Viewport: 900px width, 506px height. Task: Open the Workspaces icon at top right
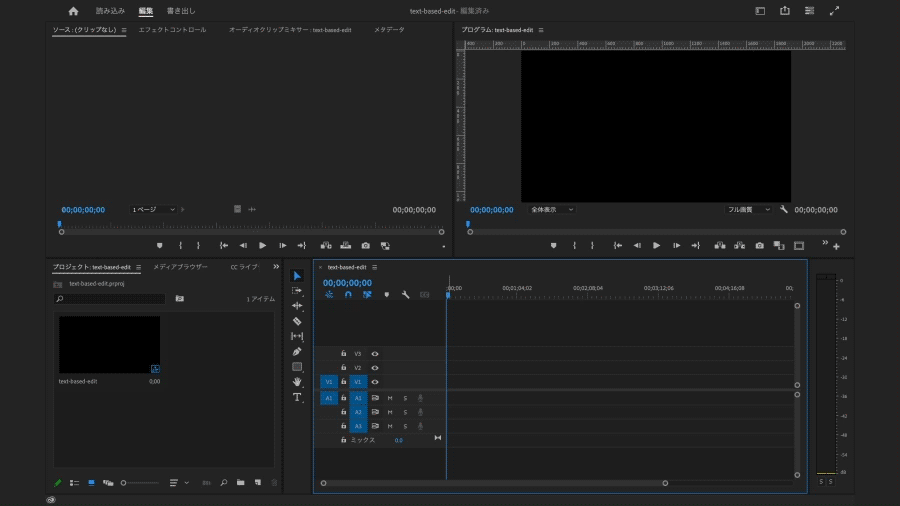pyautogui.click(x=760, y=11)
